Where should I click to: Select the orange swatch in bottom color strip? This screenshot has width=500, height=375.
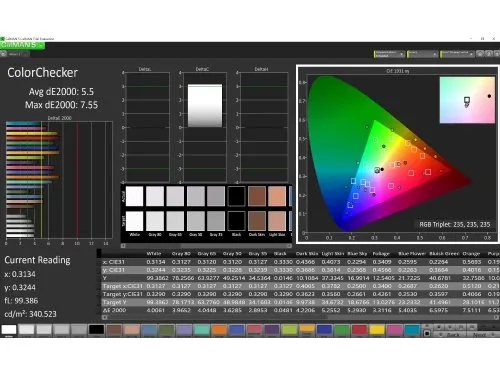point(219,329)
